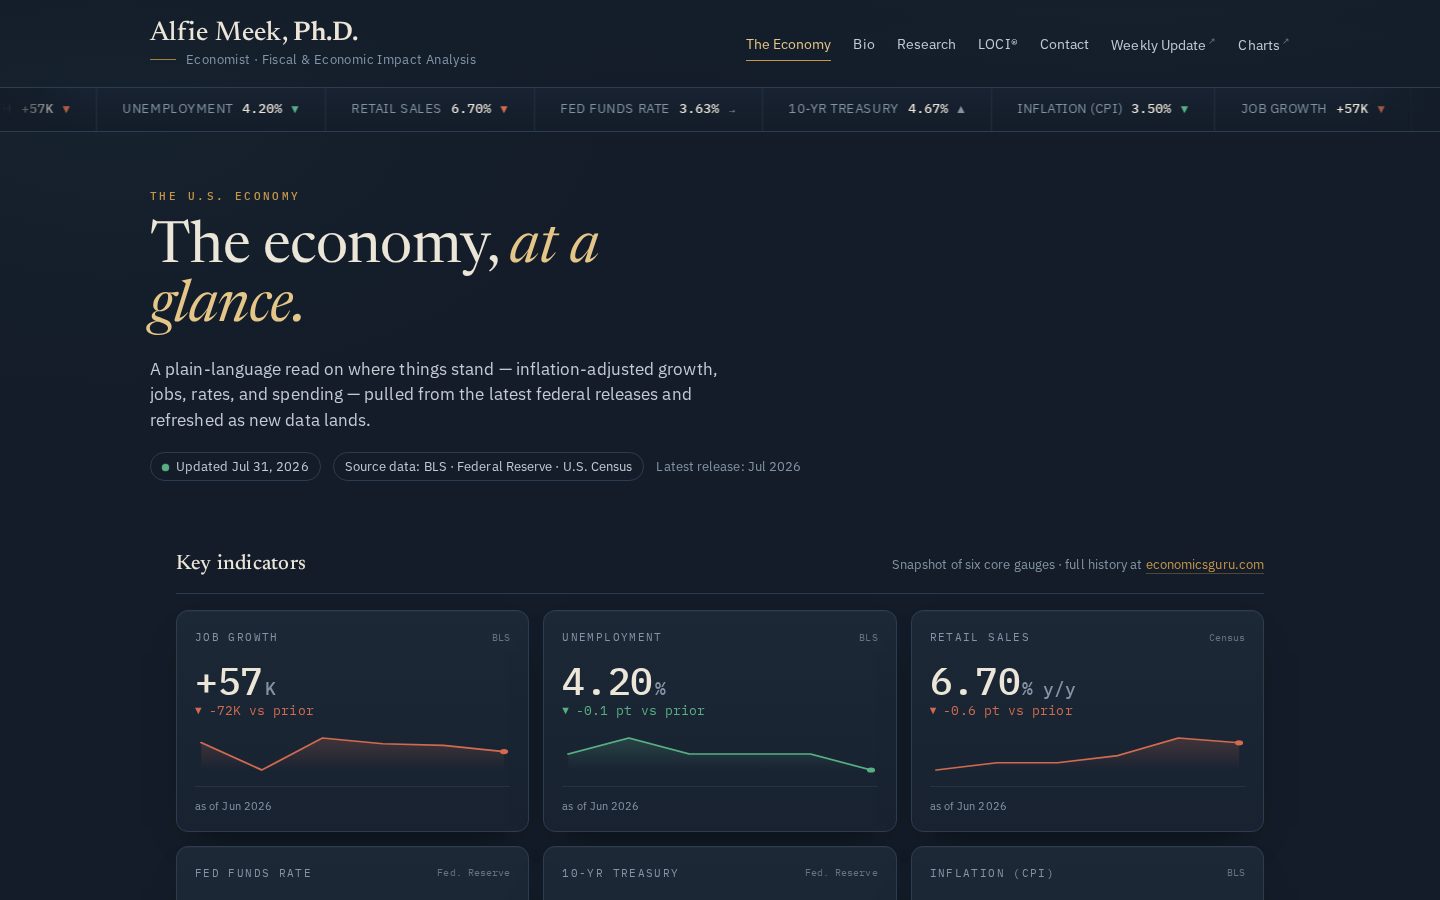Open the Contact page
Image resolution: width=1440 pixels, height=900 pixels.
(1064, 45)
